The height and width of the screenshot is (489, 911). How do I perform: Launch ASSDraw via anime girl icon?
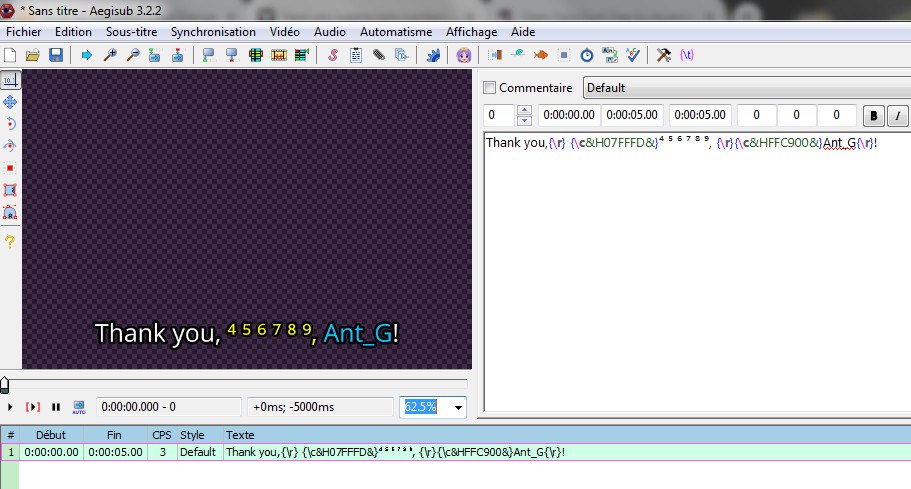tap(464, 55)
